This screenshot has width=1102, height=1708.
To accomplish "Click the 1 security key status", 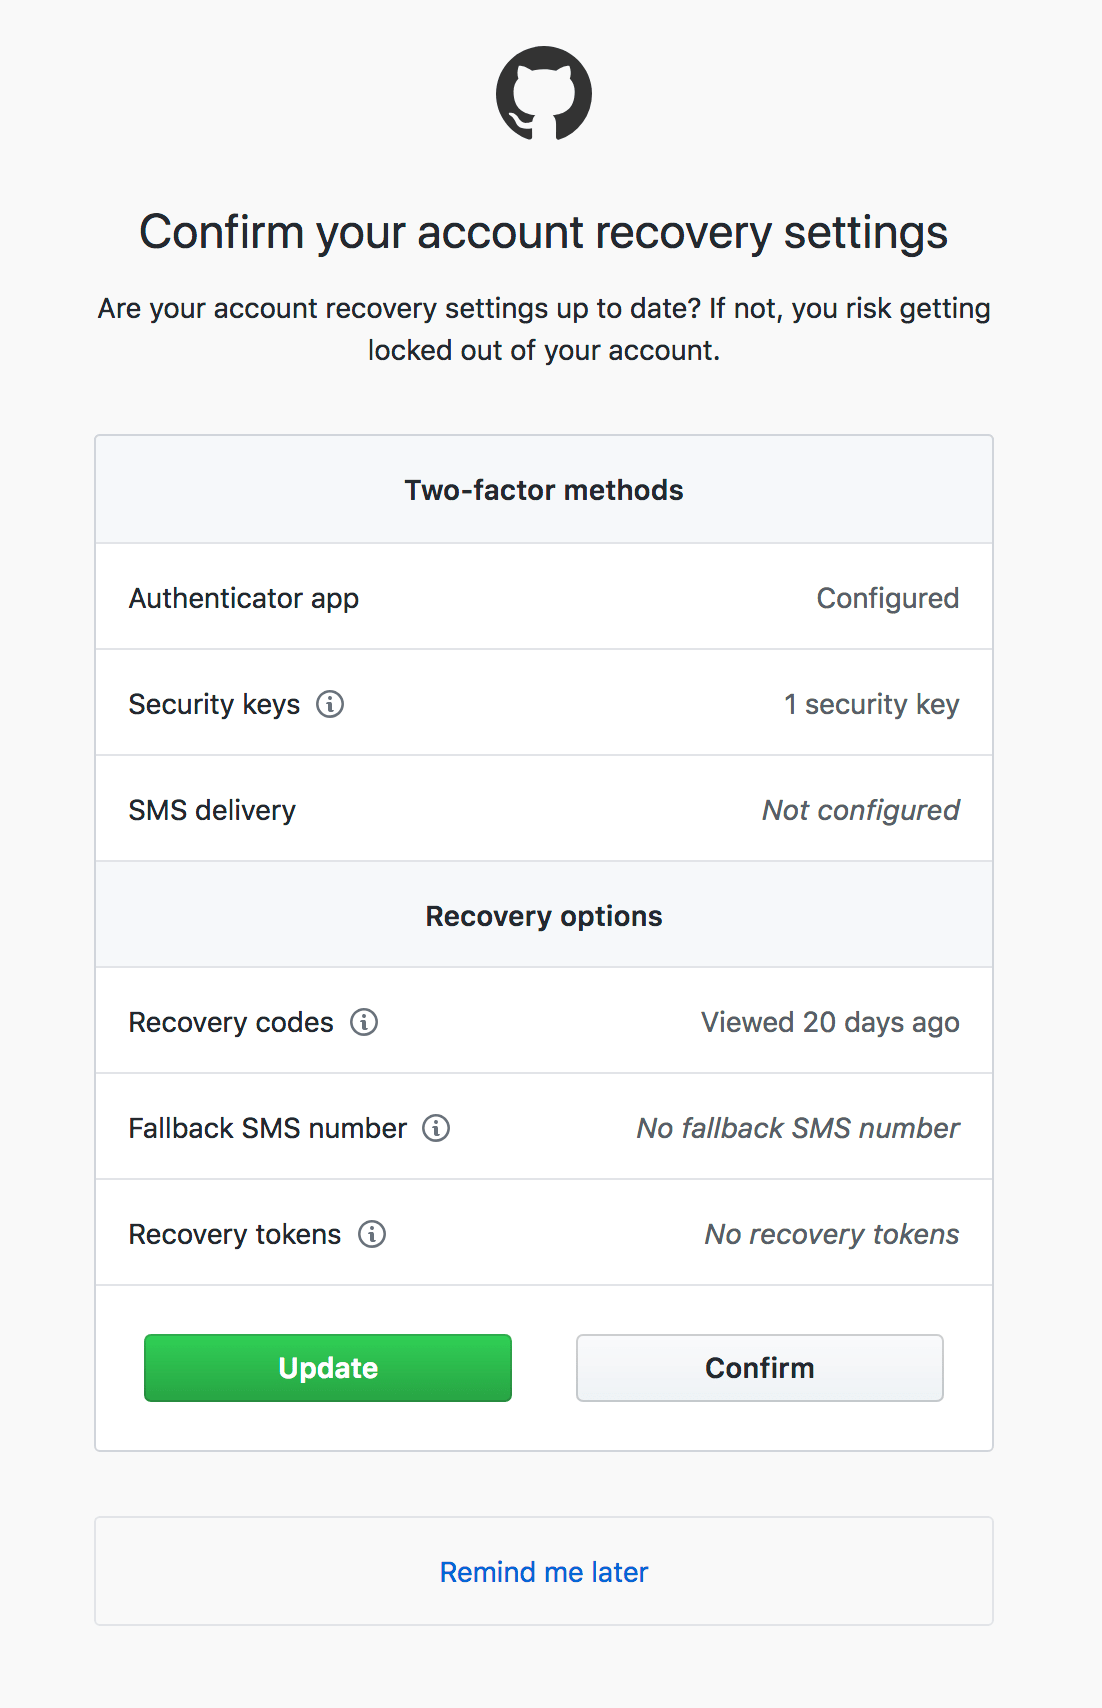I will (871, 704).
